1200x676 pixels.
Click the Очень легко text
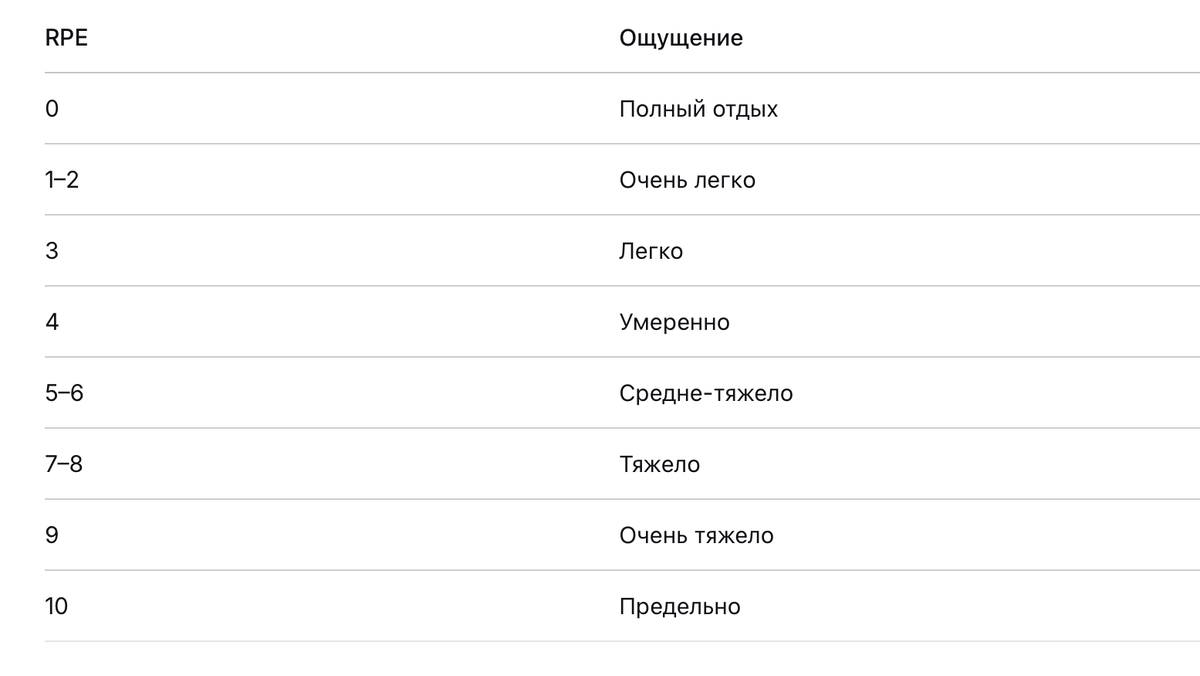(687, 180)
